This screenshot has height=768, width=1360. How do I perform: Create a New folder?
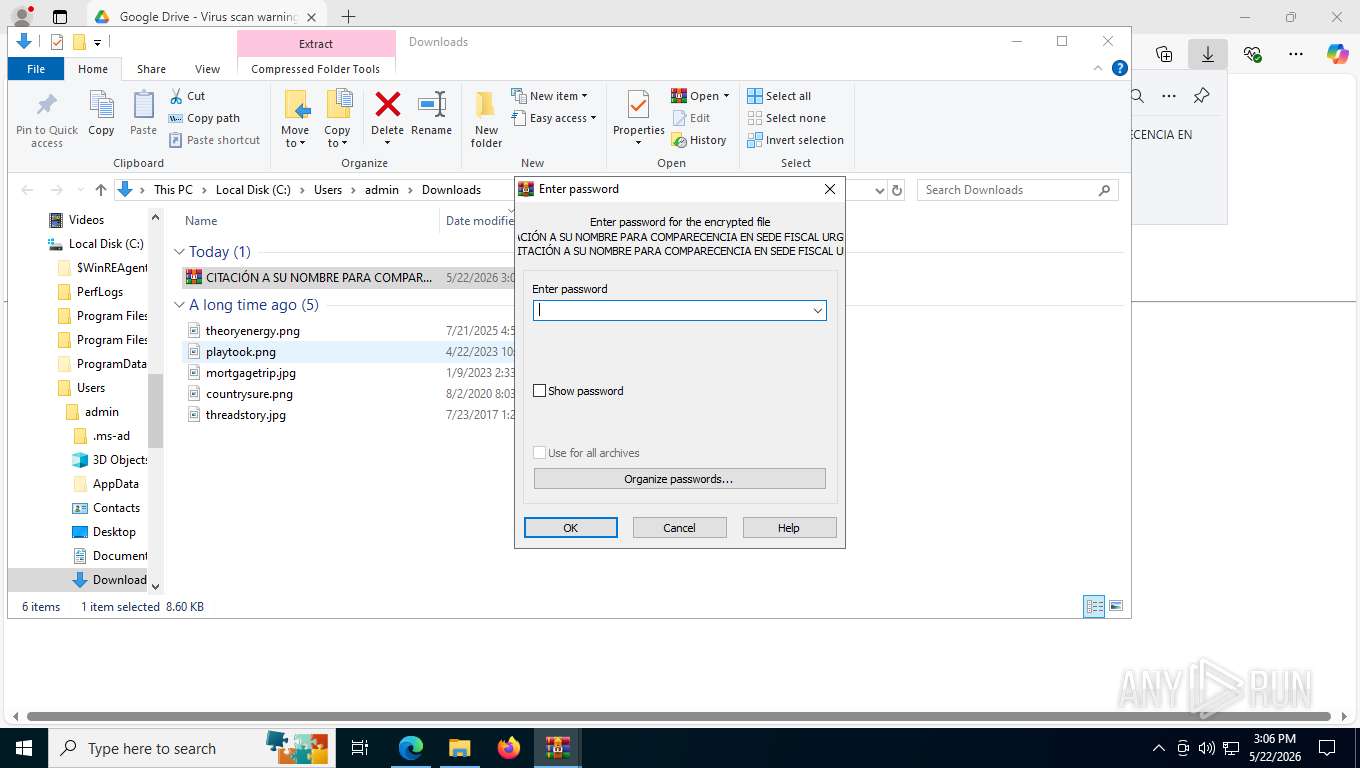pyautogui.click(x=486, y=119)
